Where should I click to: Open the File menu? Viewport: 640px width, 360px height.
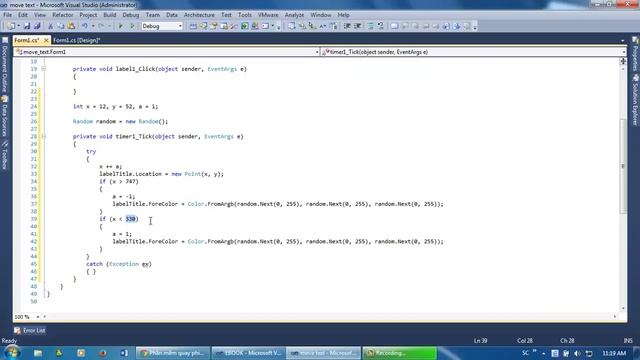[x=7, y=15]
